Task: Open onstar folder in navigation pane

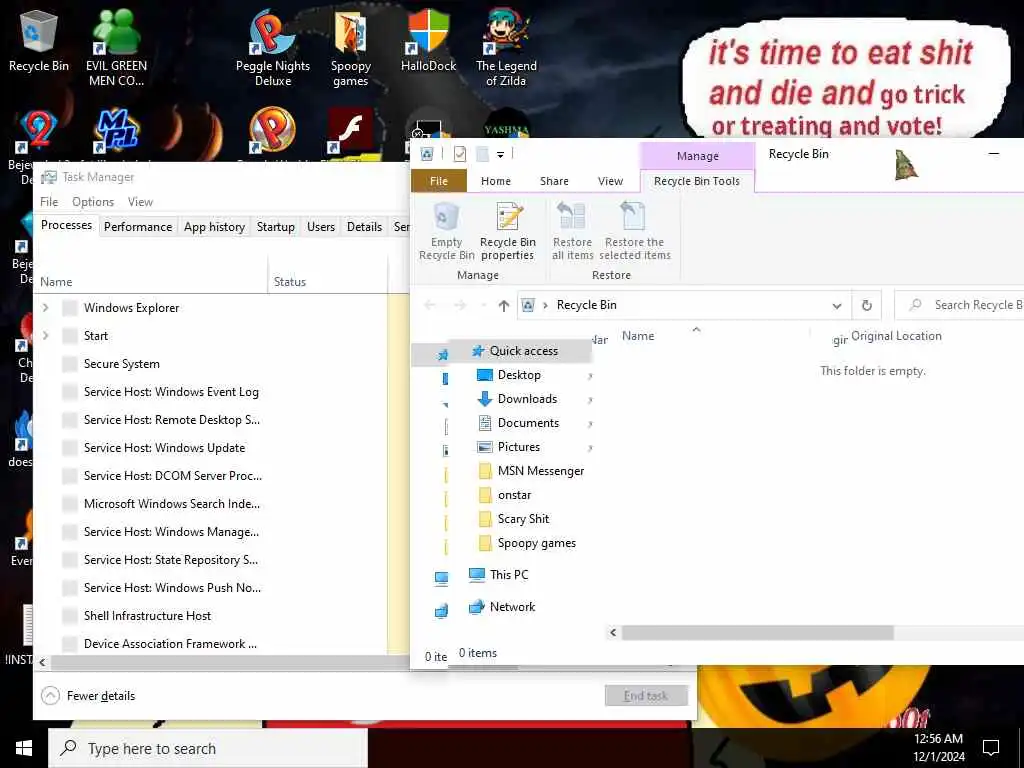Action: (x=514, y=495)
